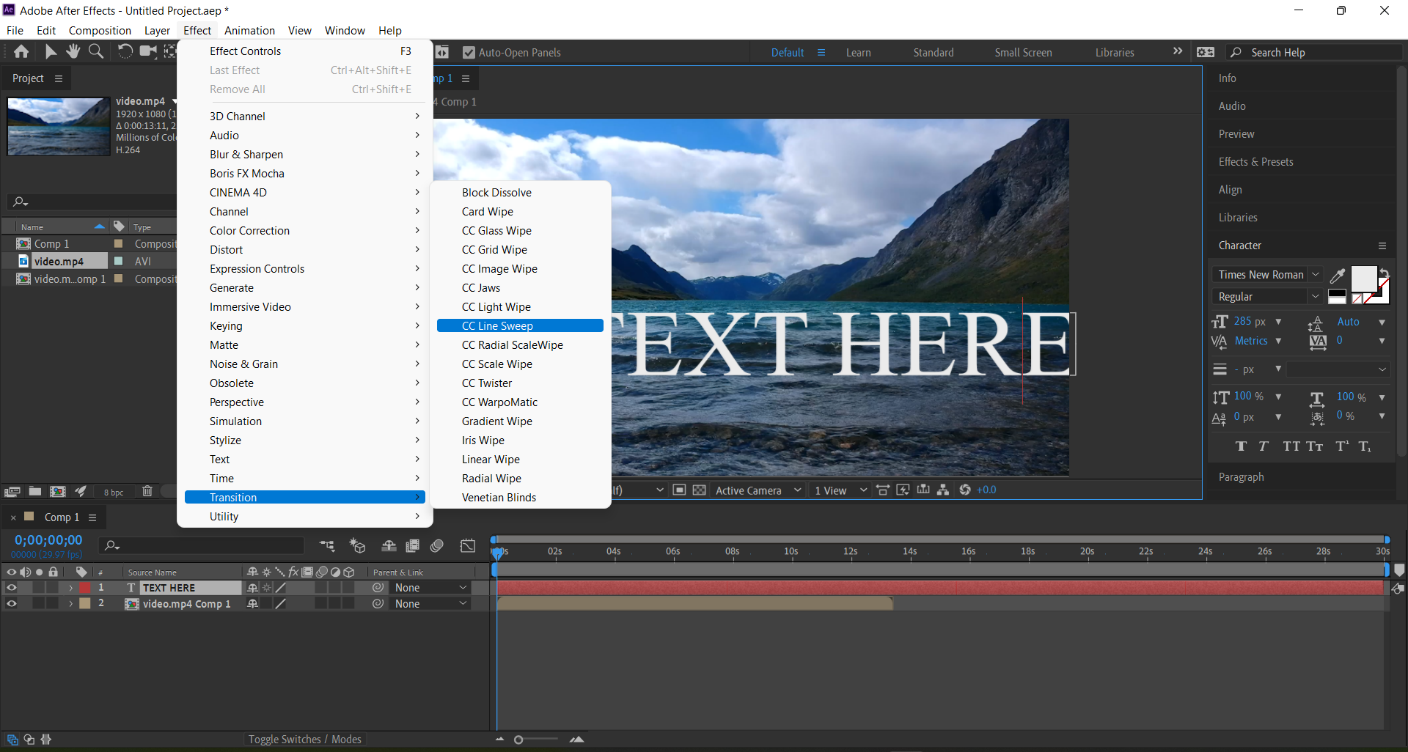Click Search Help input field
Image resolution: width=1408 pixels, height=752 pixels.
tap(1313, 52)
